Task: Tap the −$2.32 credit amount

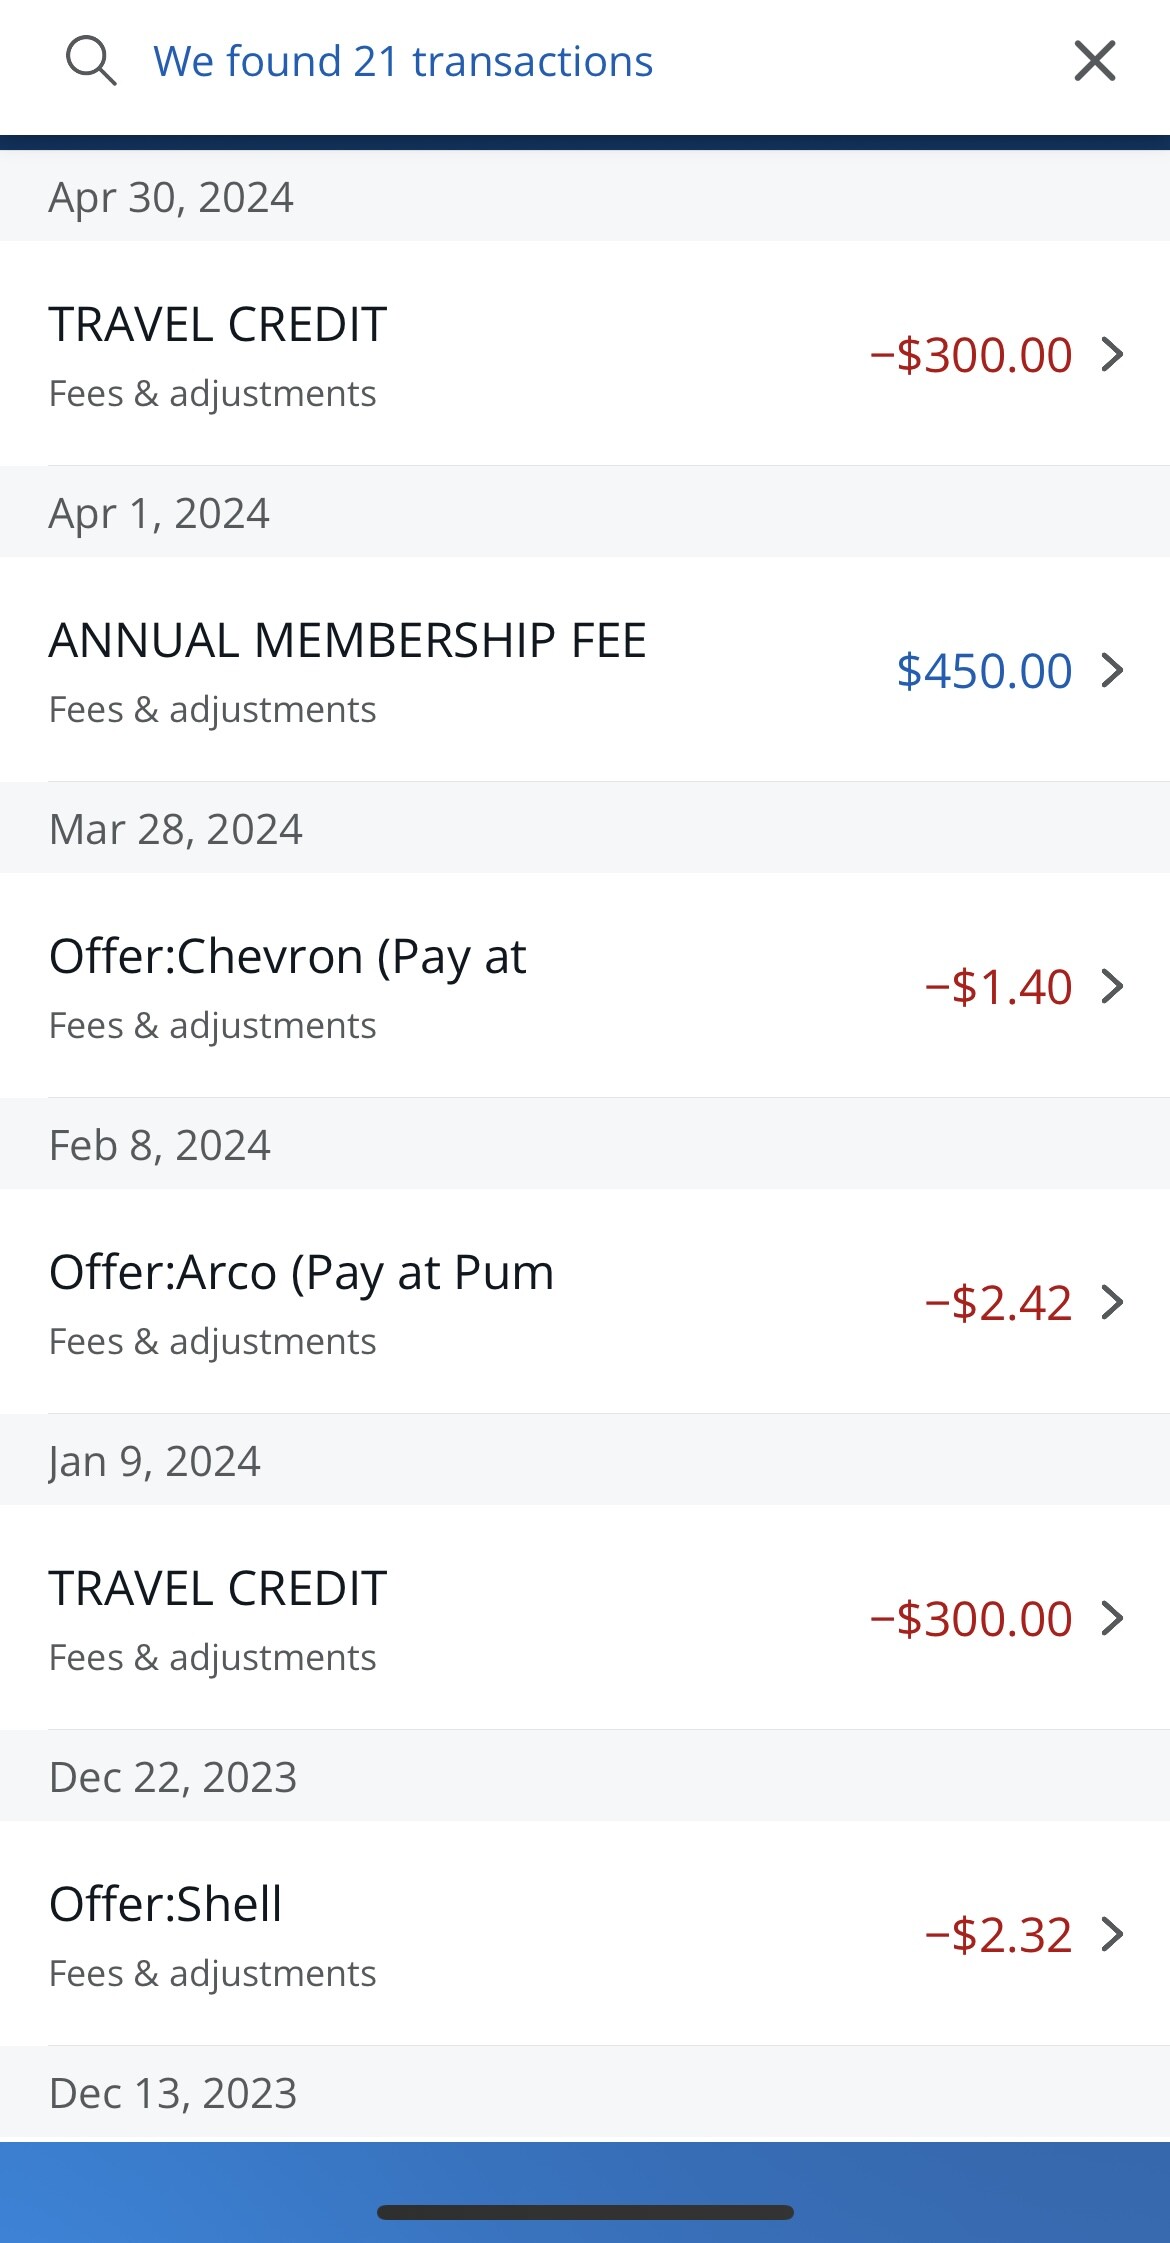Action: [998, 1935]
